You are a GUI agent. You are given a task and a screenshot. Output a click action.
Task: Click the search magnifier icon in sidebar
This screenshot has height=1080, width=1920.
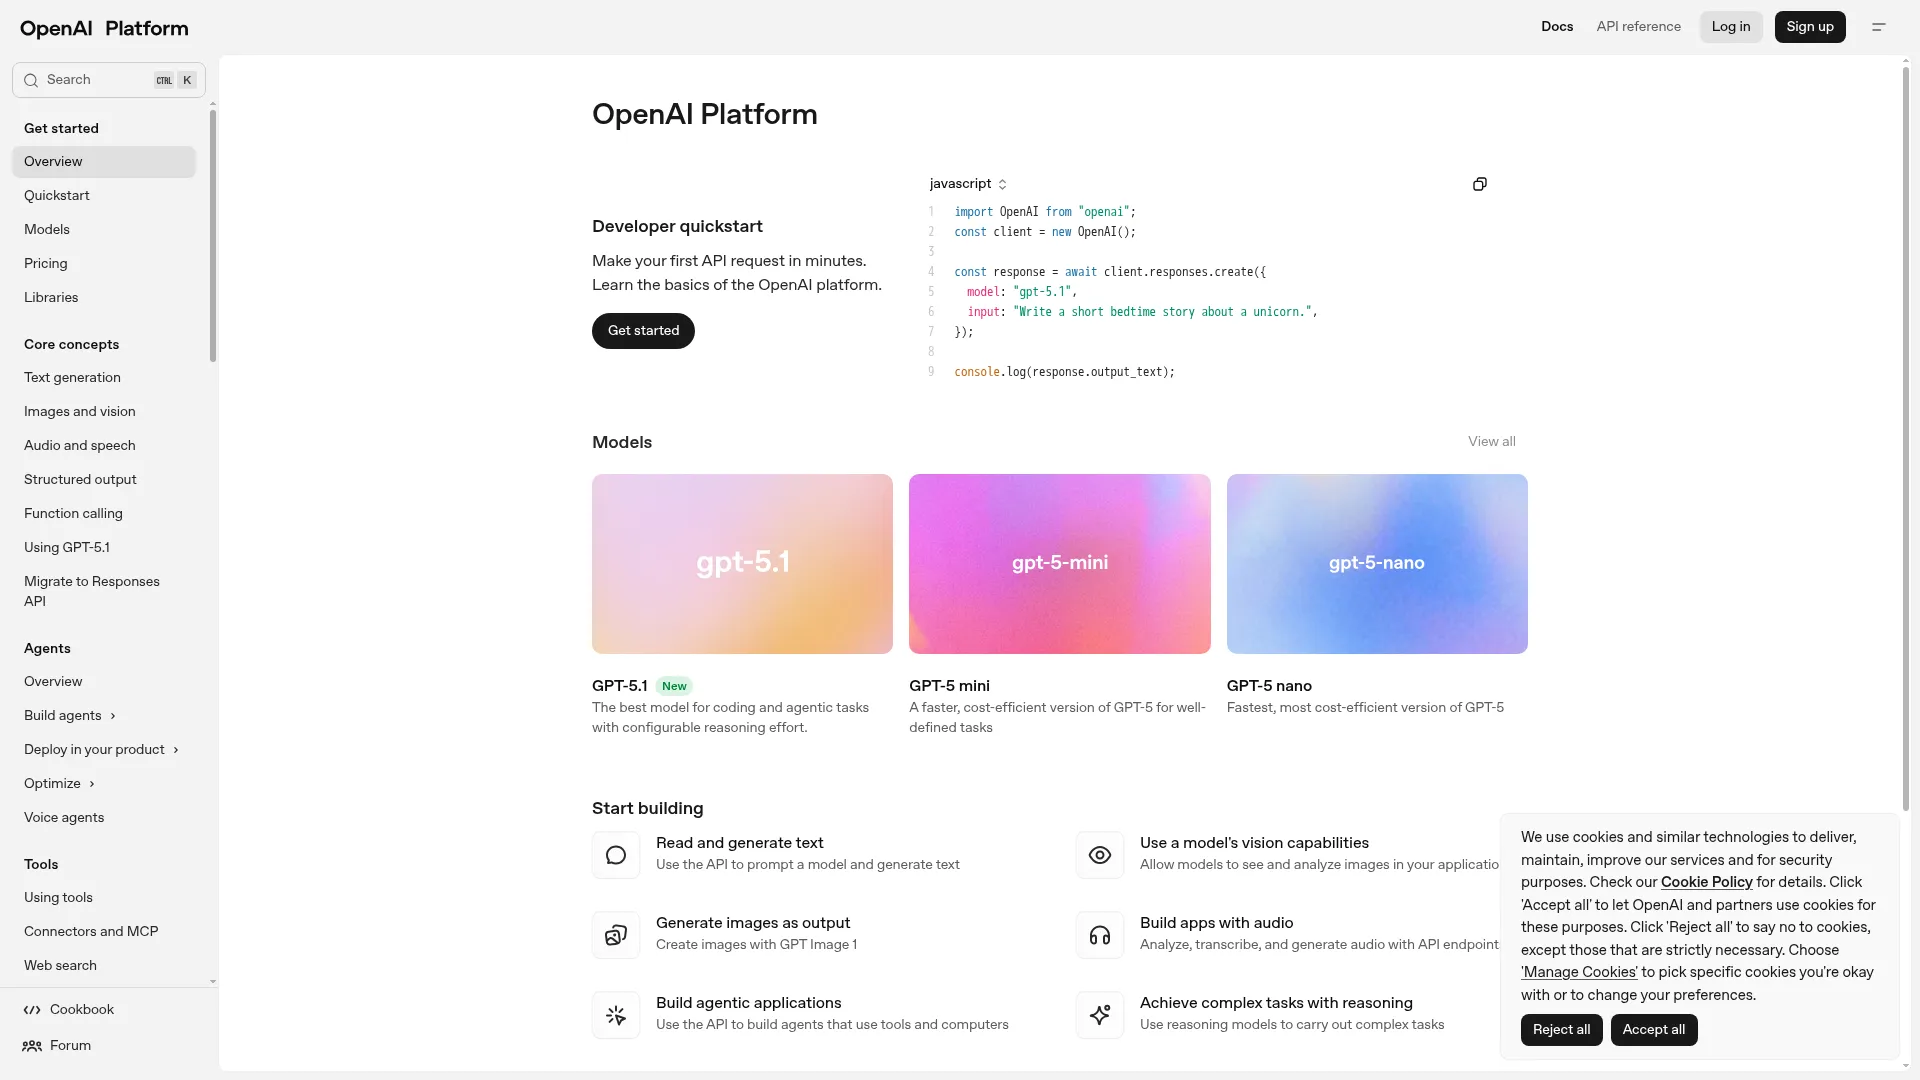click(31, 80)
